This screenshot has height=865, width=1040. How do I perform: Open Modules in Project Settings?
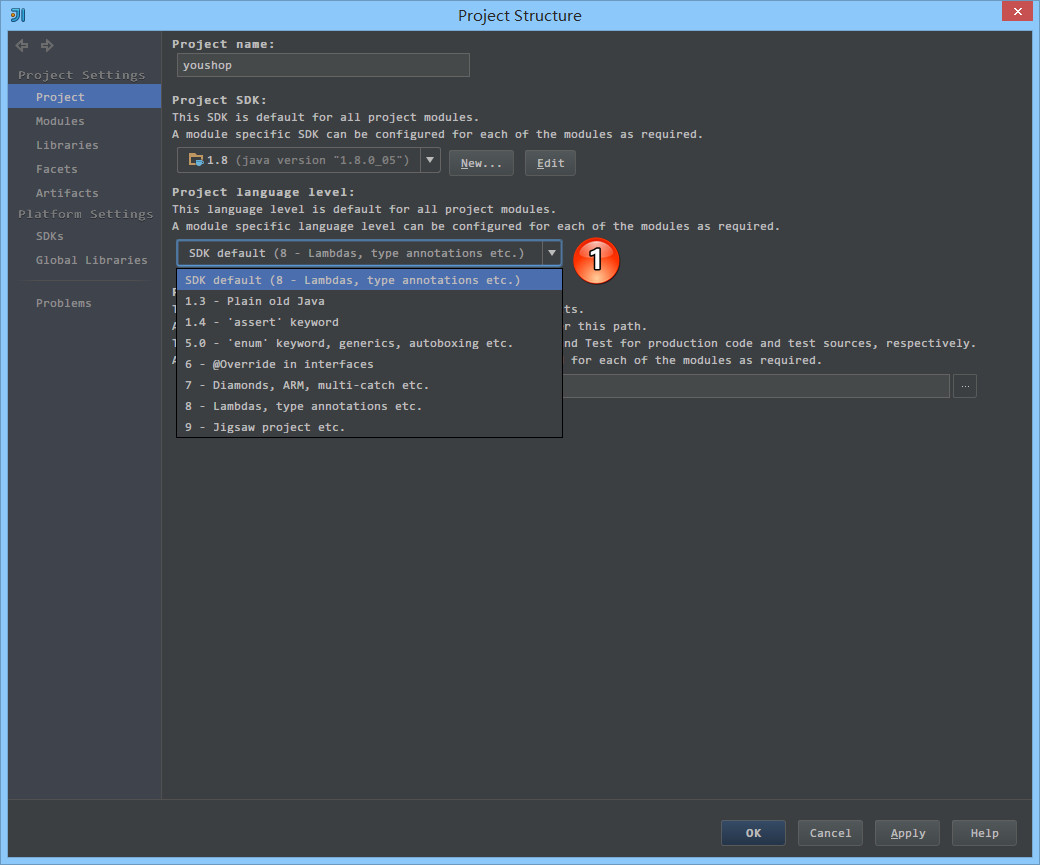60,121
